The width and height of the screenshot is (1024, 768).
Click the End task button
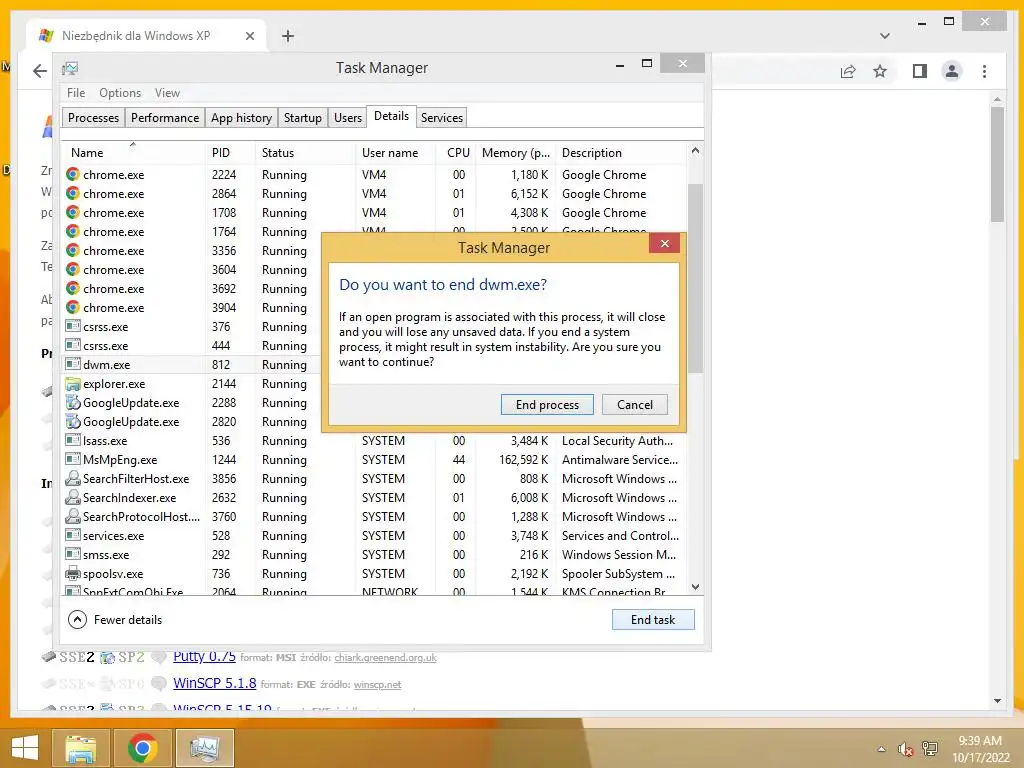point(653,620)
